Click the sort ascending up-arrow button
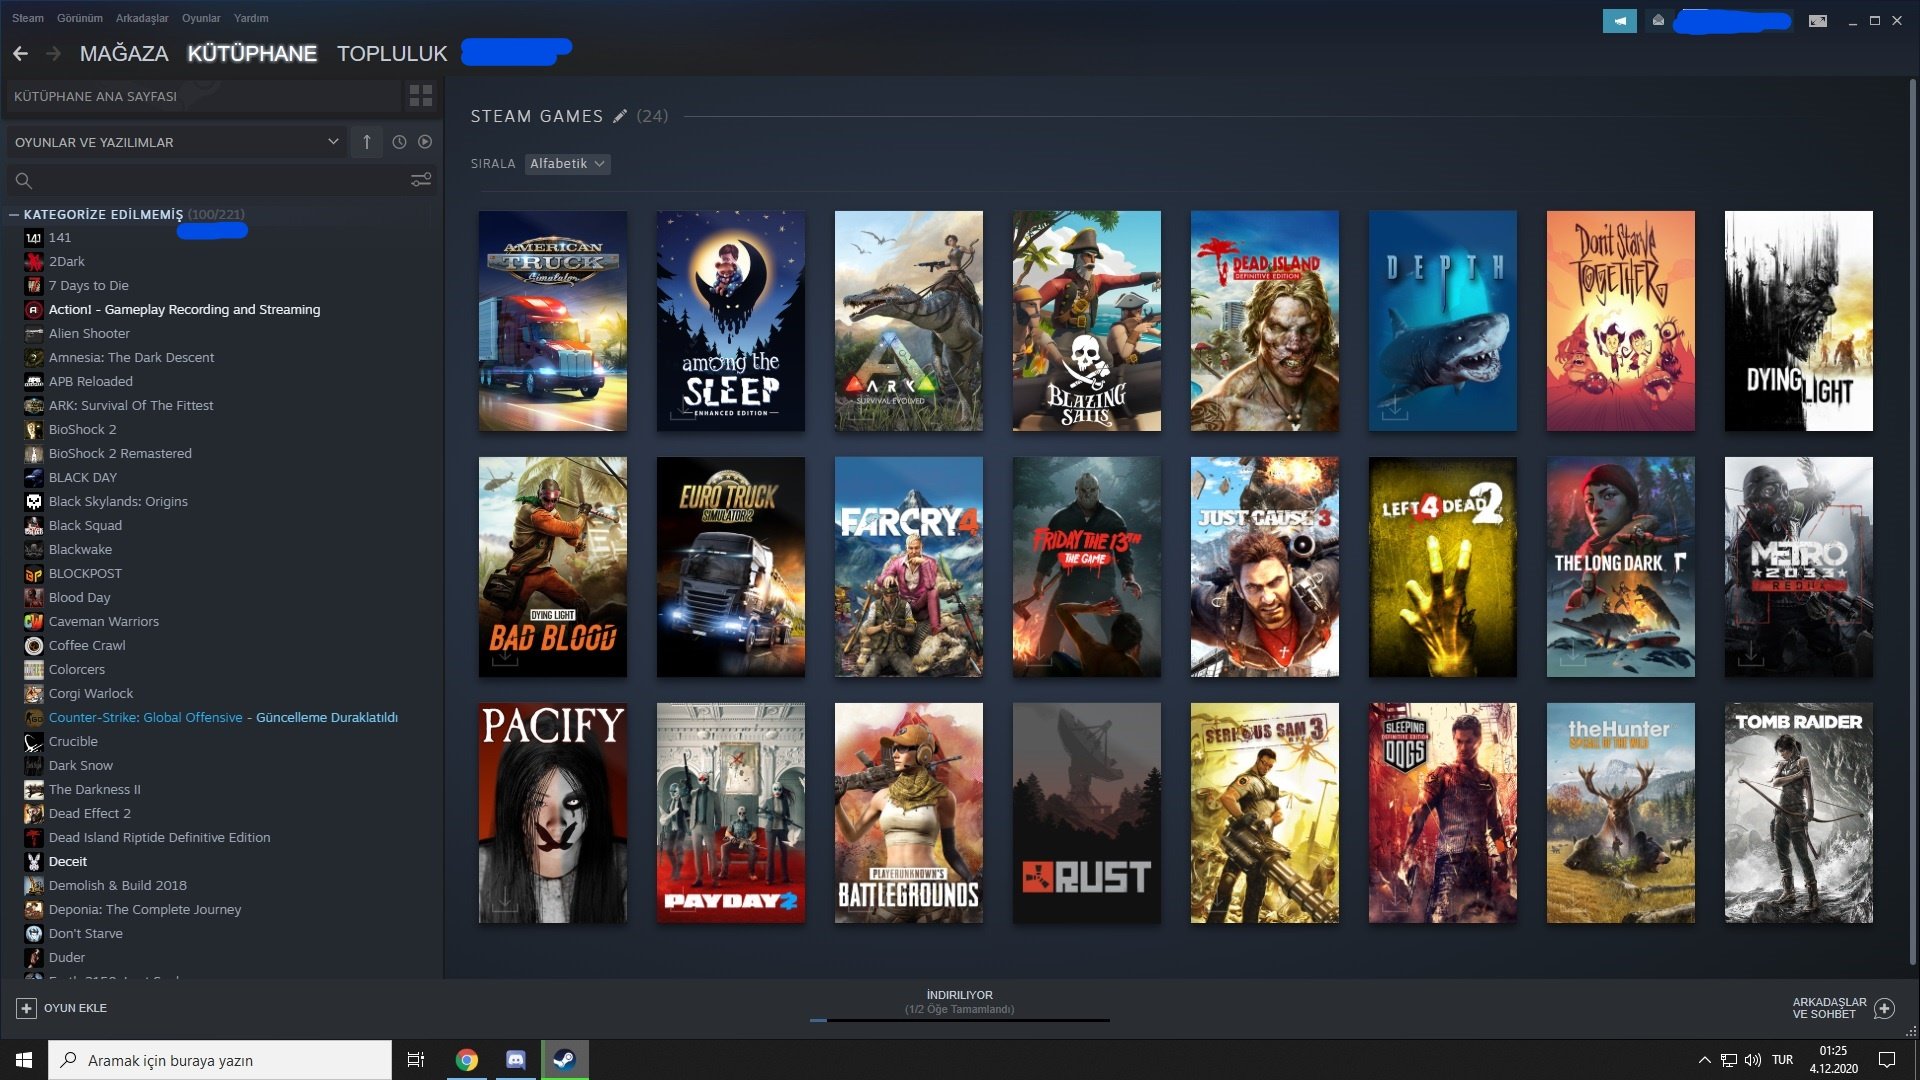 [367, 142]
